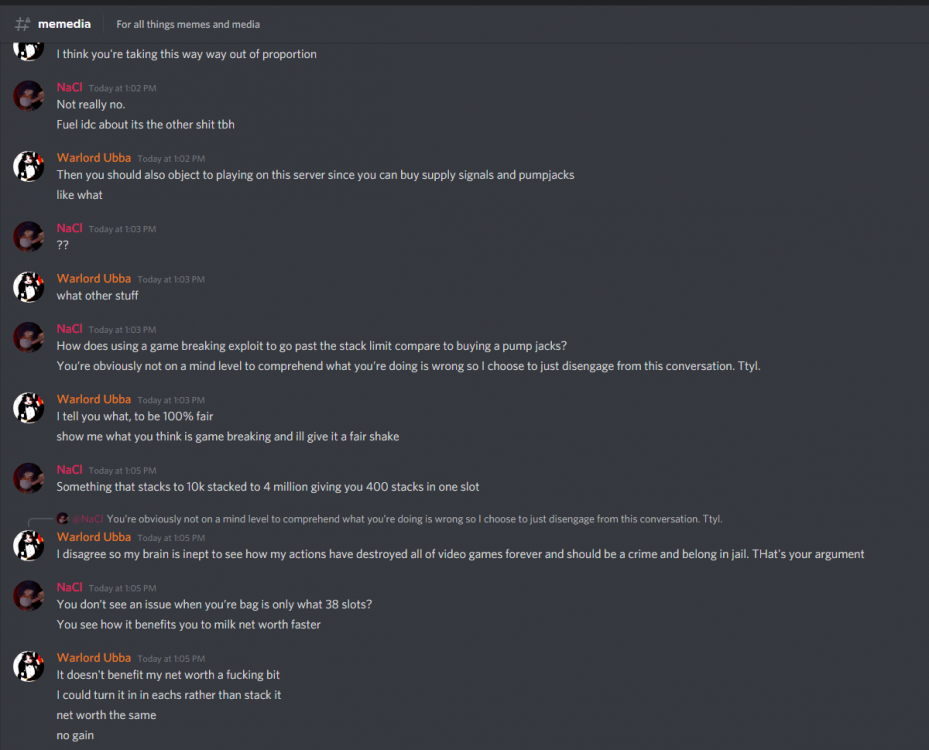Open the memedia channel name in header
The image size is (929, 750).
pos(64,24)
